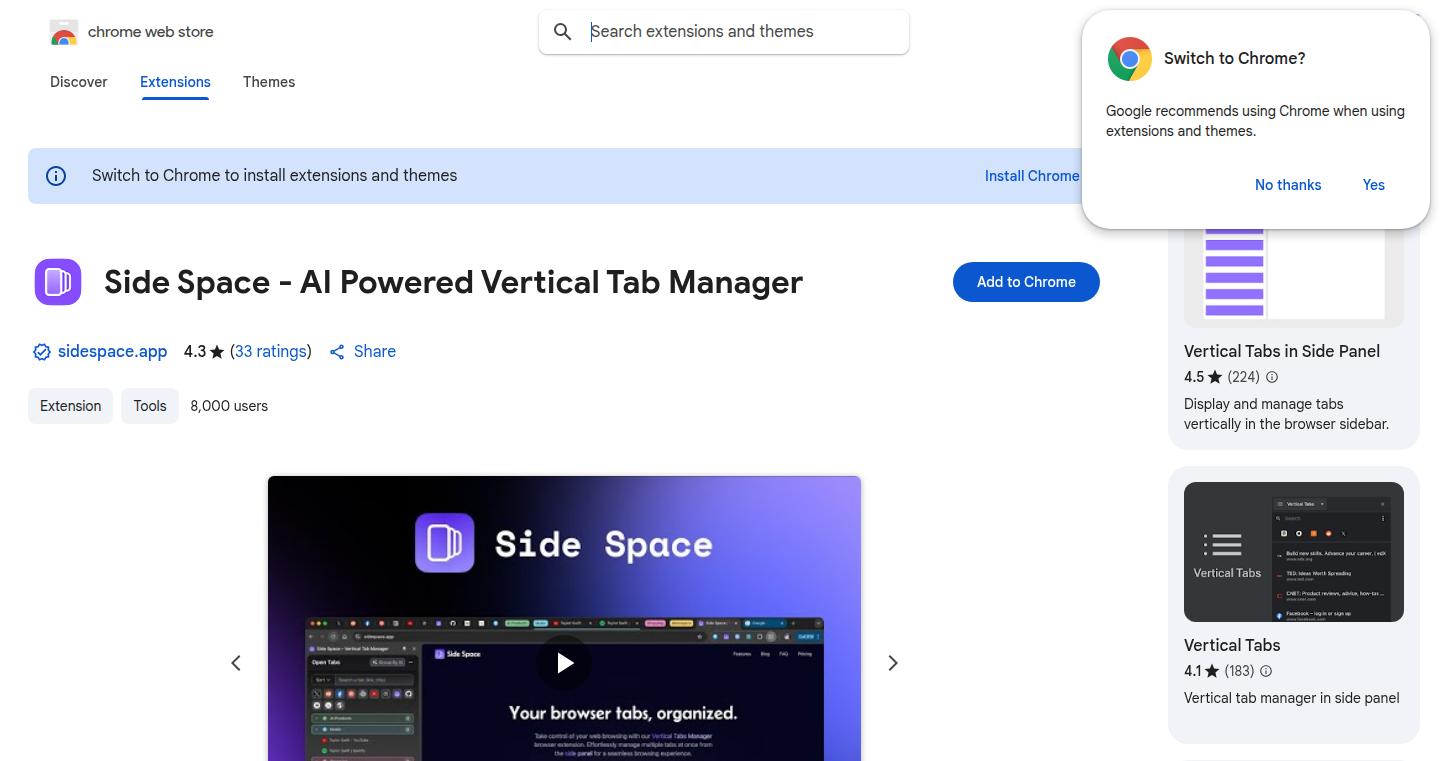Open Vertical Tabs in Side Panel title
The height and width of the screenshot is (761, 1440).
pos(1282,351)
